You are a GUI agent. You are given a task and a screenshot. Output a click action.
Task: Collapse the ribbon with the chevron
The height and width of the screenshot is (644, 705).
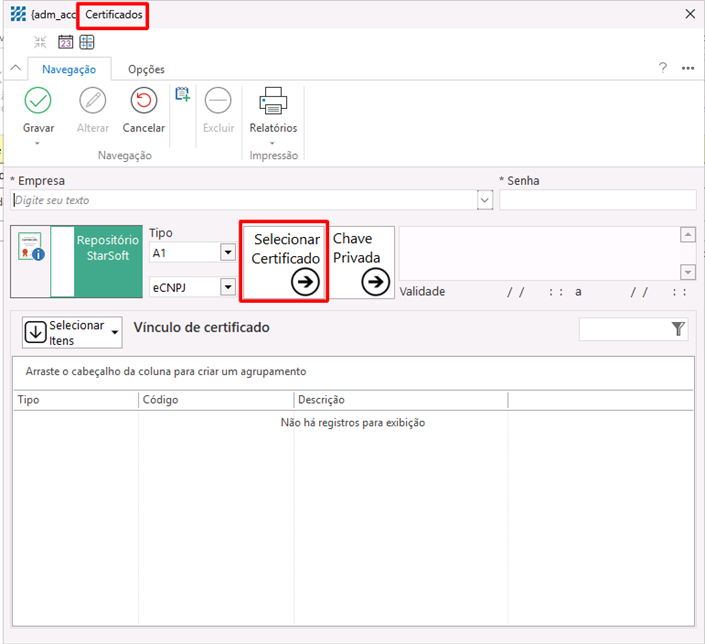15,68
